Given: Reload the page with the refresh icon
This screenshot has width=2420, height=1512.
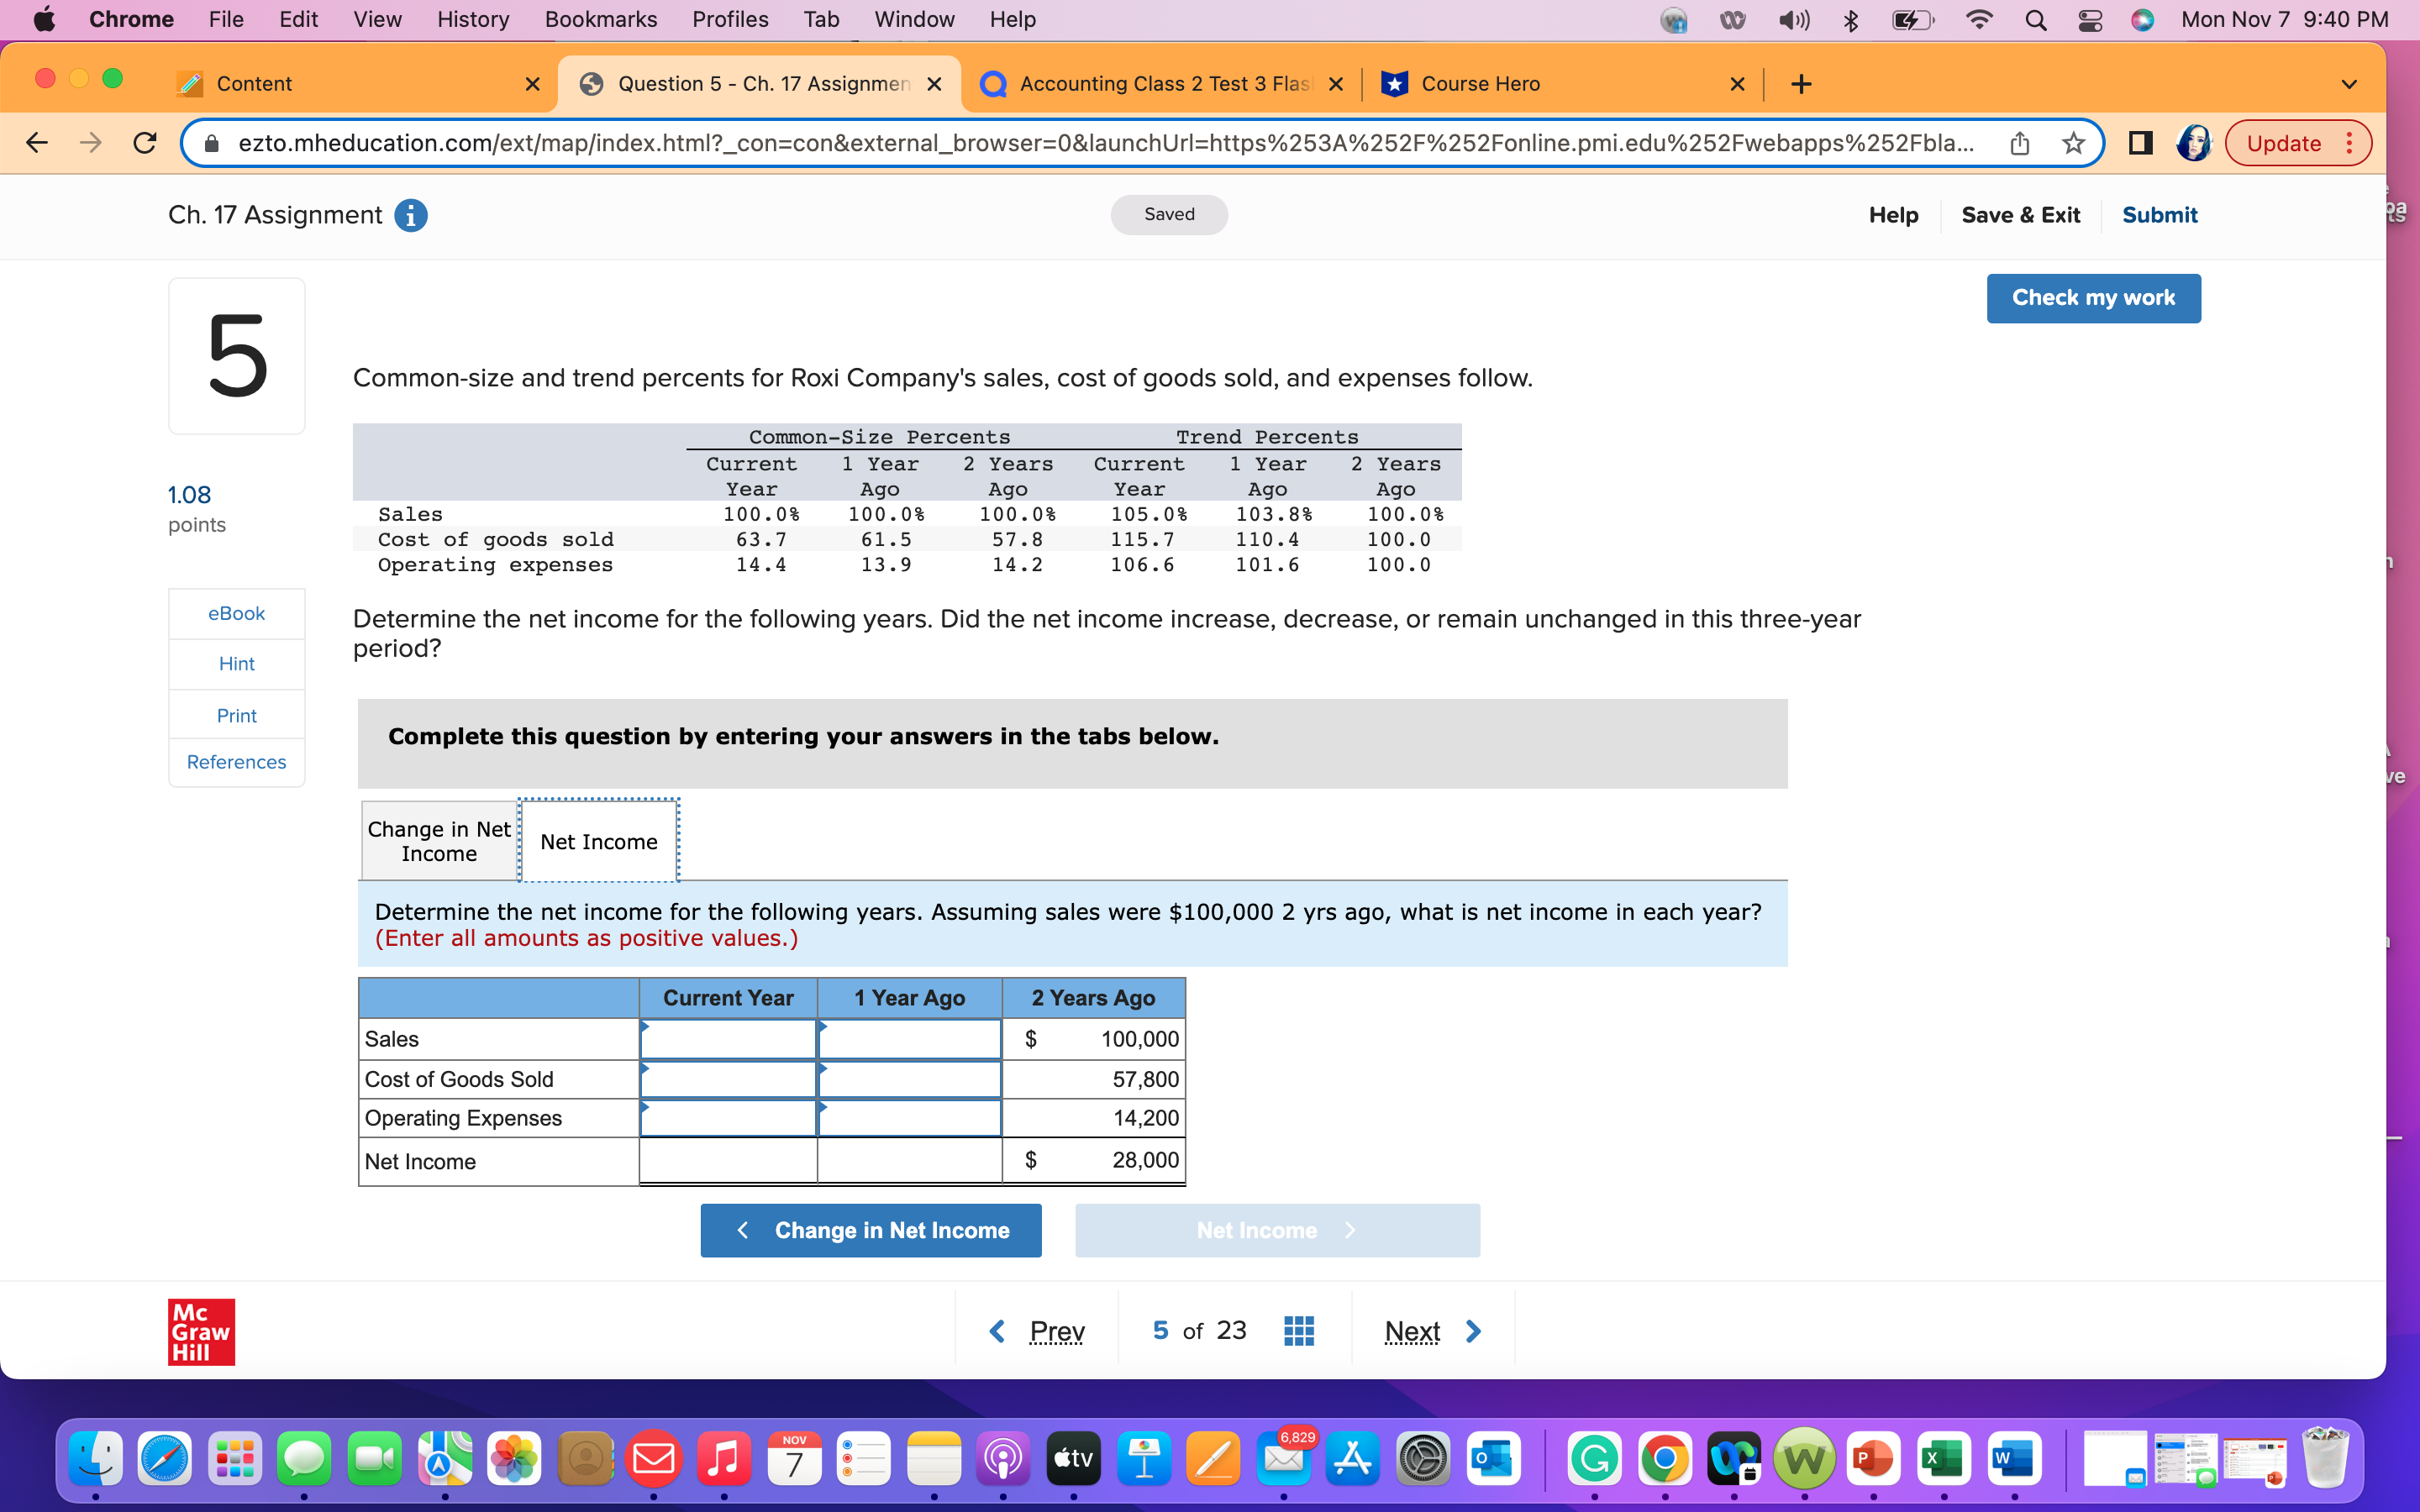Looking at the screenshot, I should [x=144, y=142].
